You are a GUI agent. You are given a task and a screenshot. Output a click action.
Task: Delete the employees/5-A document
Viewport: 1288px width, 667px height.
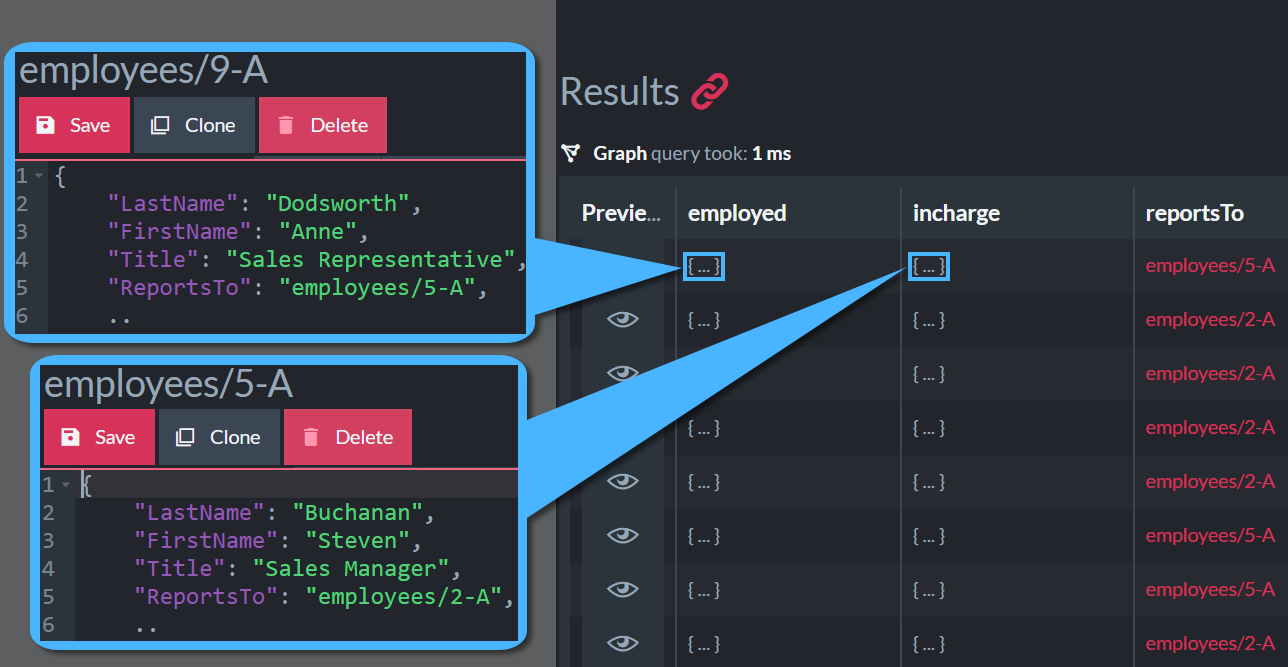tap(348, 437)
